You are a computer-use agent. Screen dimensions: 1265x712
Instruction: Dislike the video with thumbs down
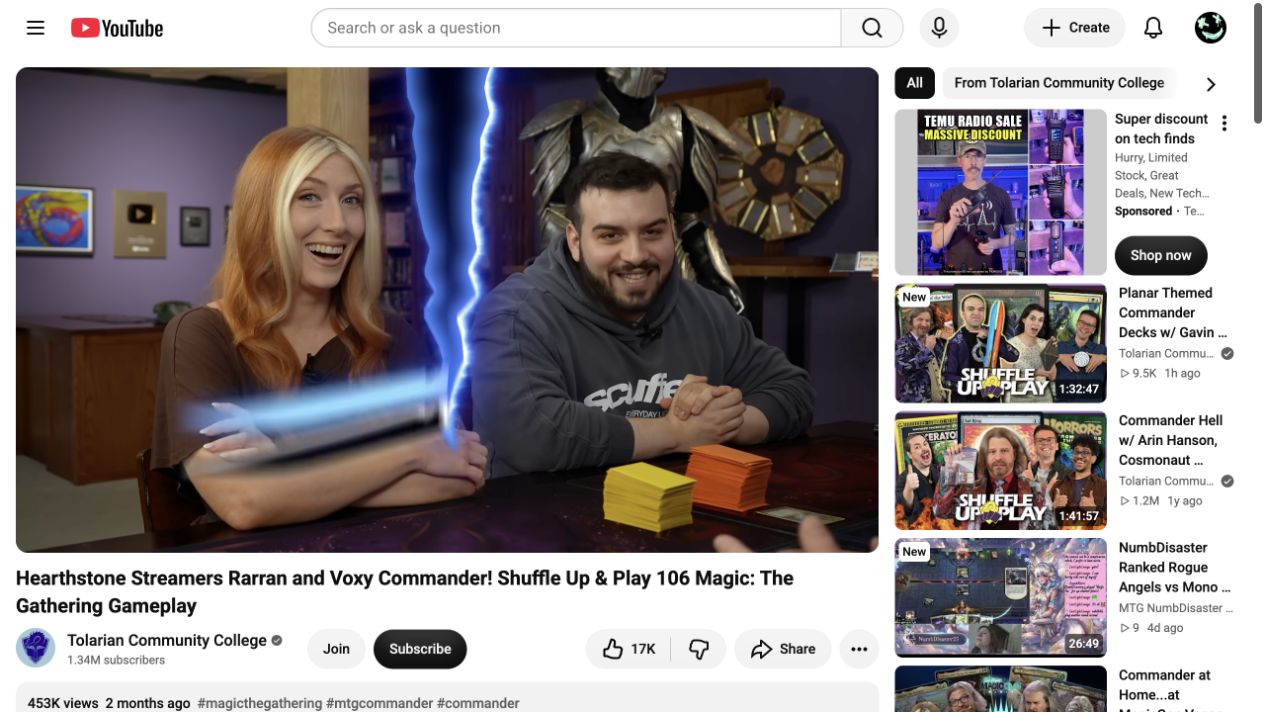point(699,649)
